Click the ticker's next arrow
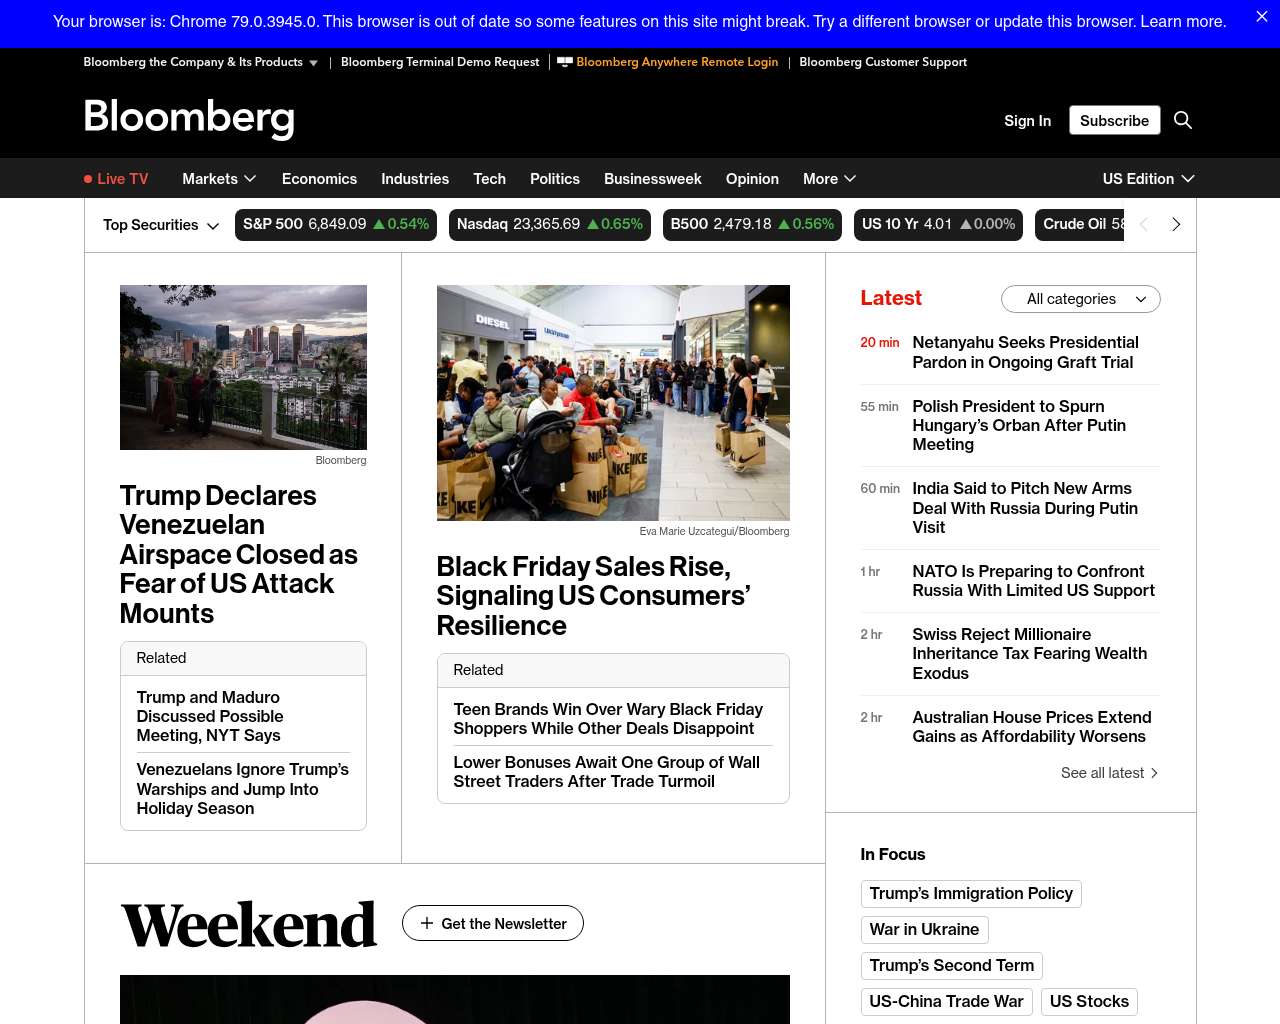 point(1176,224)
